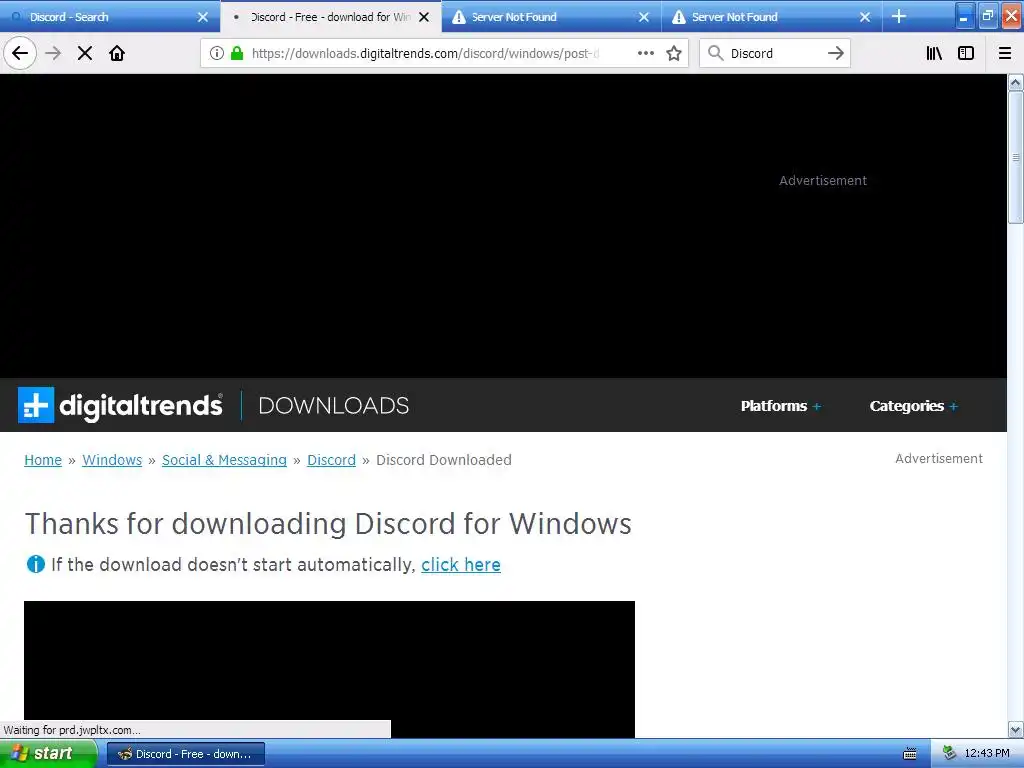Expand the Categories menu
This screenshot has height=768, width=1024.
point(914,406)
